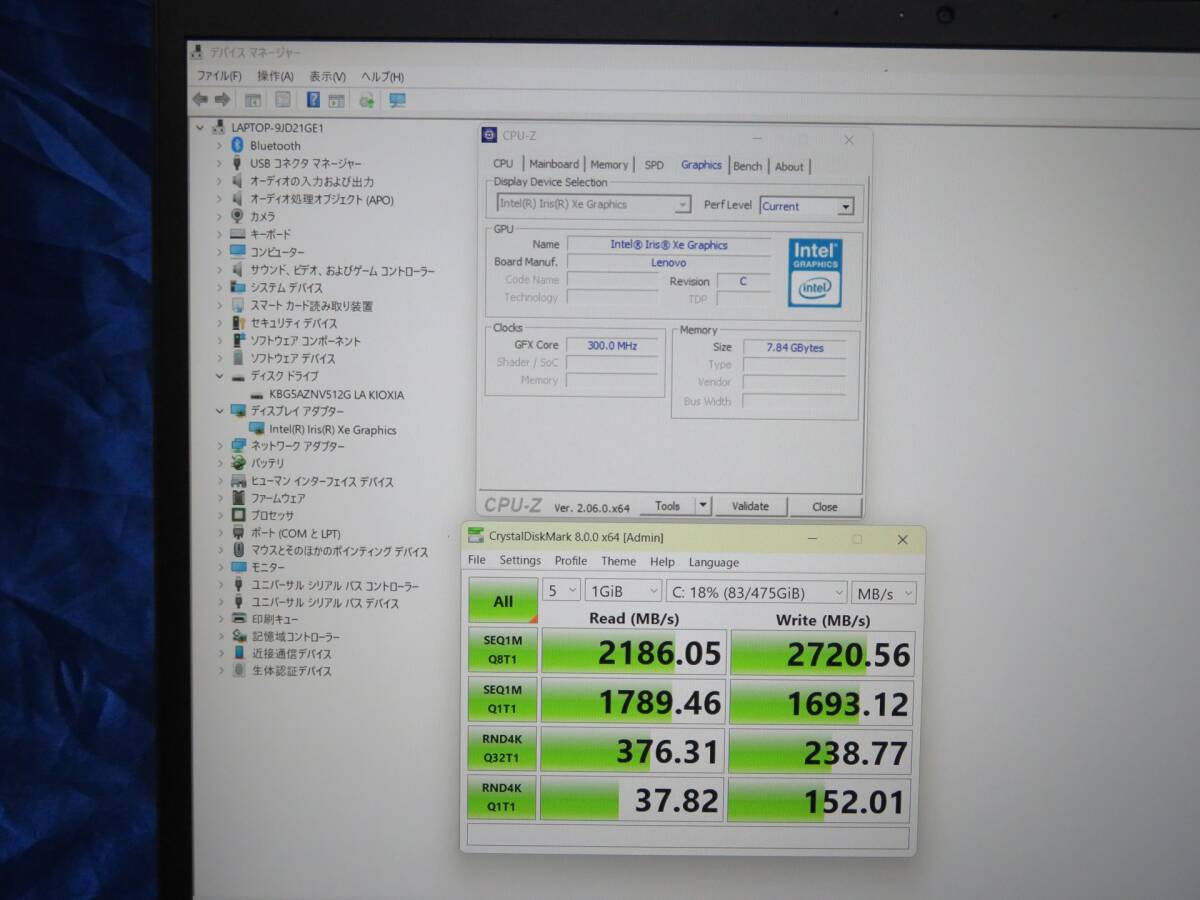Click the Close button in CPU-Z
The width and height of the screenshot is (1200, 900).
coord(825,507)
